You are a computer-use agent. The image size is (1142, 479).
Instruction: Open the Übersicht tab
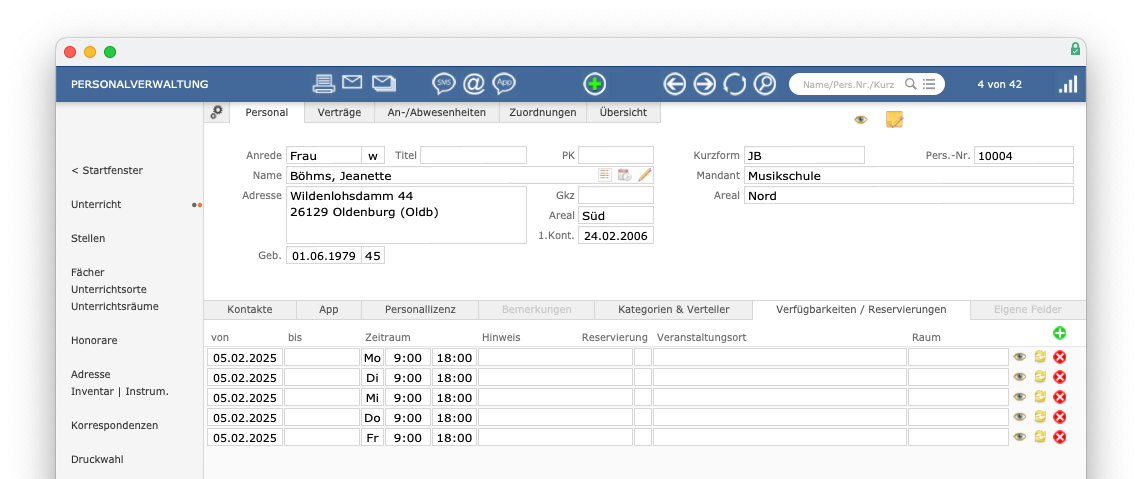point(625,112)
